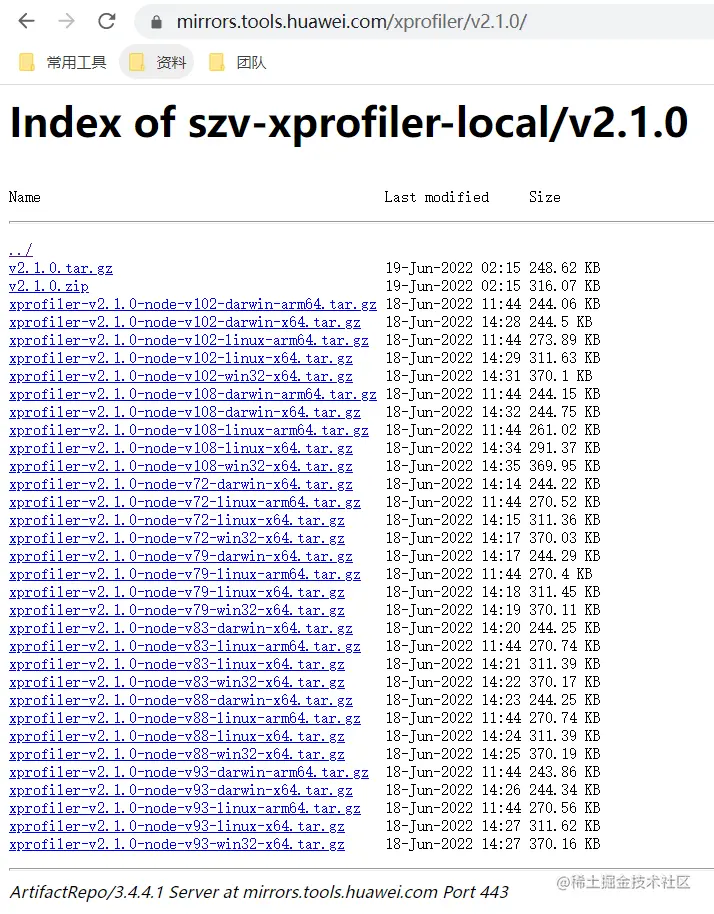Click the browser back arrow
The image size is (714, 914).
coord(27,22)
